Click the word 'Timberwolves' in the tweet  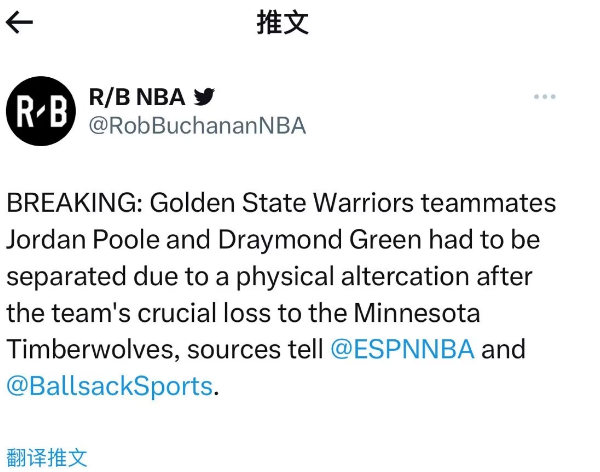90,349
